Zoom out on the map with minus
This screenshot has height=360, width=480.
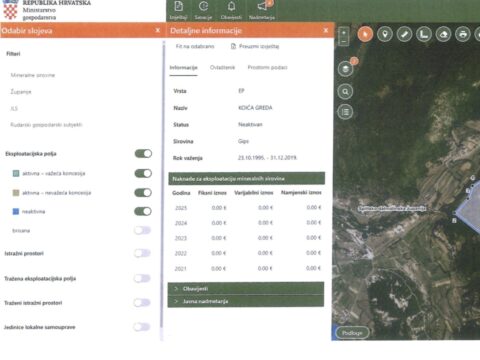(344, 42)
